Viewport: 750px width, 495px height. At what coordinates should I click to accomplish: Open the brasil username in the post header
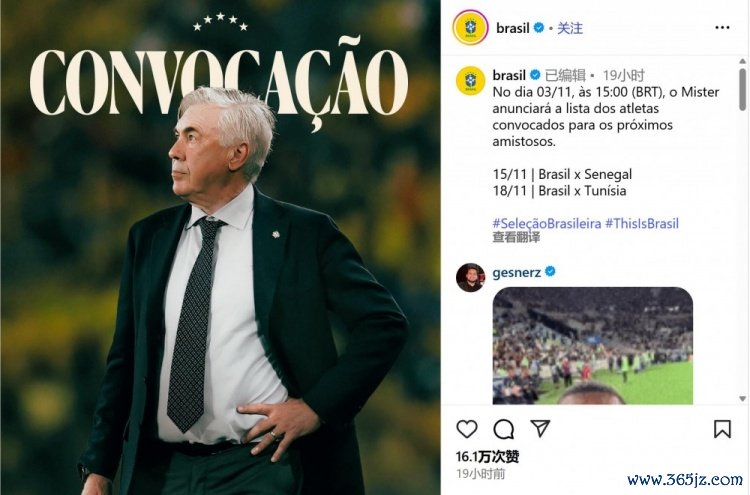pos(513,28)
